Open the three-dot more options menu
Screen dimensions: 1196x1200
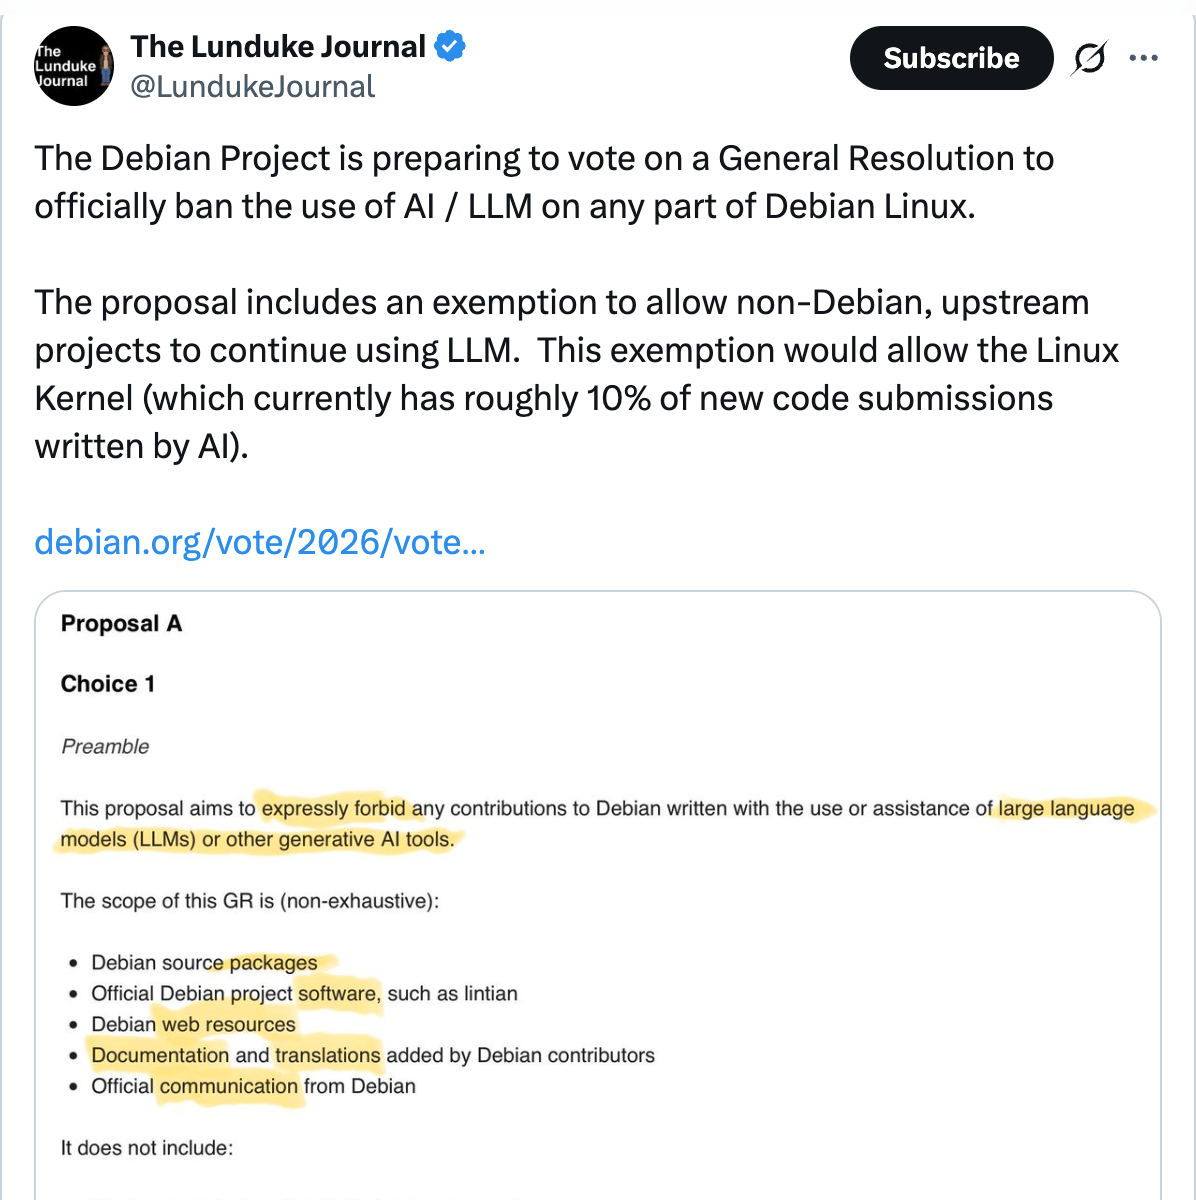[x=1143, y=58]
